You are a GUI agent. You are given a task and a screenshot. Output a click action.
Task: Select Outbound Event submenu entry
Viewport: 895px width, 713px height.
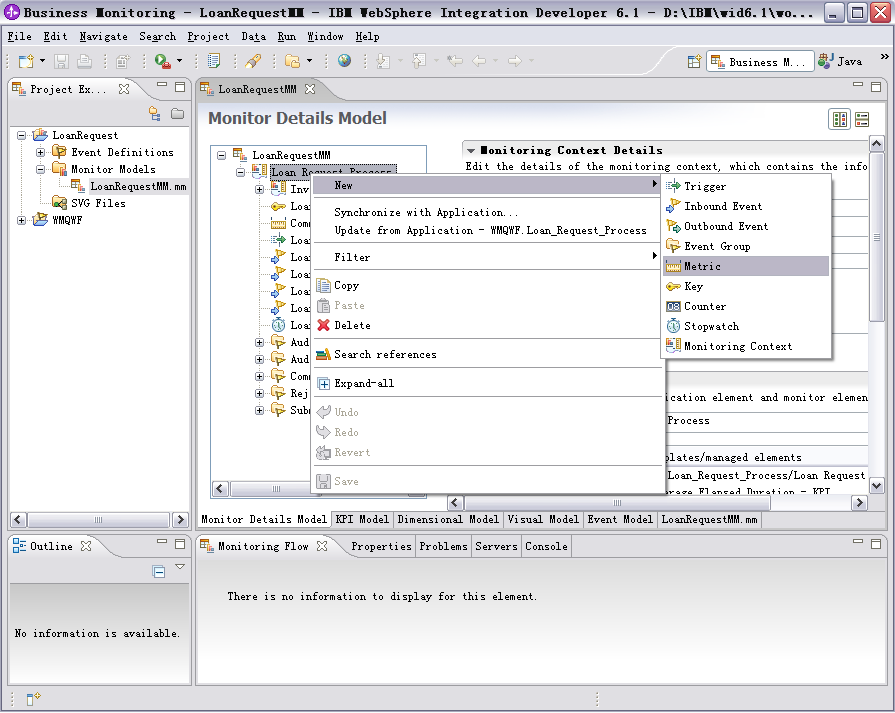[x=746, y=226]
